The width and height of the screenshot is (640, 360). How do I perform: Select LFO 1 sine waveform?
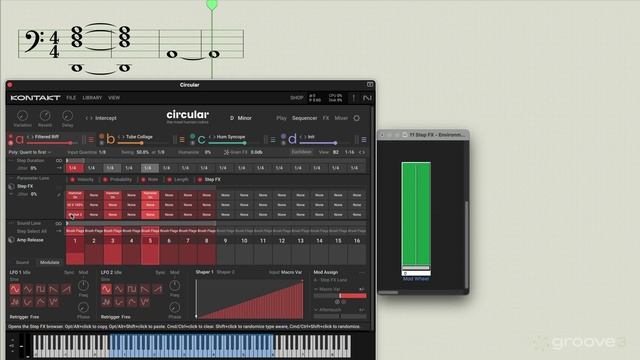pos(15,289)
